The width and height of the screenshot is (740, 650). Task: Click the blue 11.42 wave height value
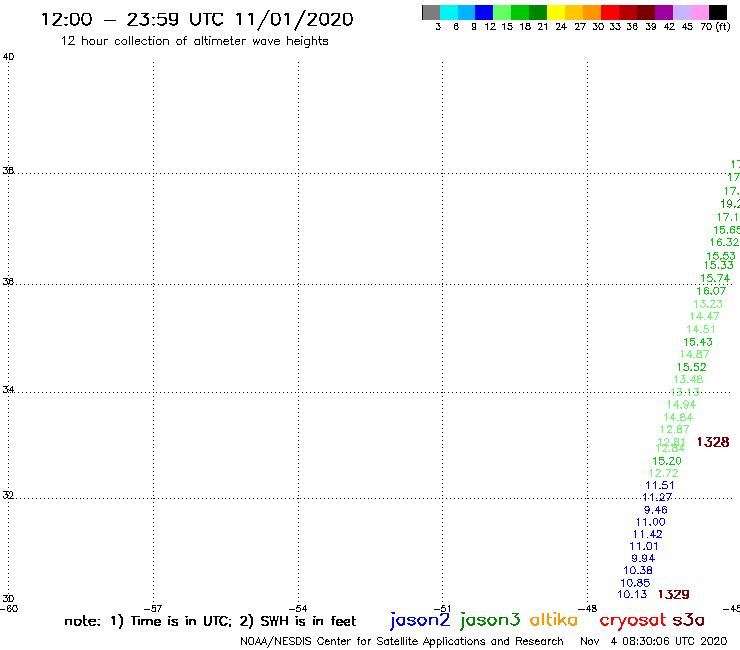[x=648, y=534]
